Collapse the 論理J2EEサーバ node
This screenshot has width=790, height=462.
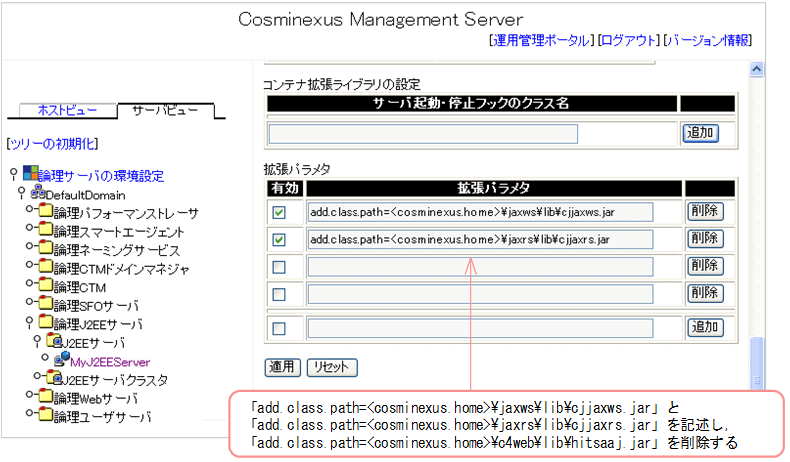pos(29,322)
